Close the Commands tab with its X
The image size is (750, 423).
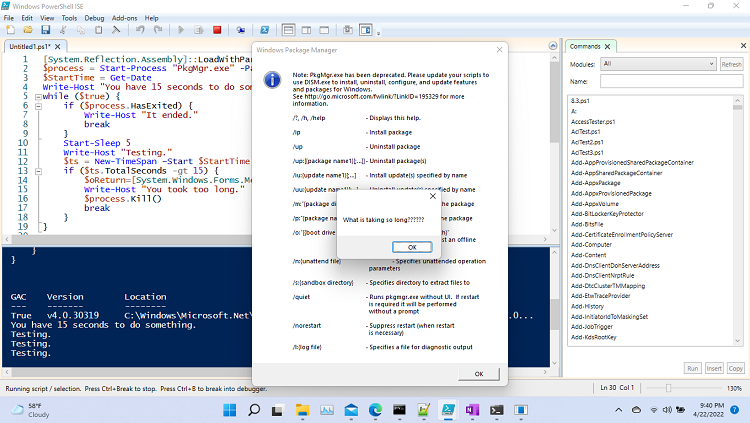(607, 46)
